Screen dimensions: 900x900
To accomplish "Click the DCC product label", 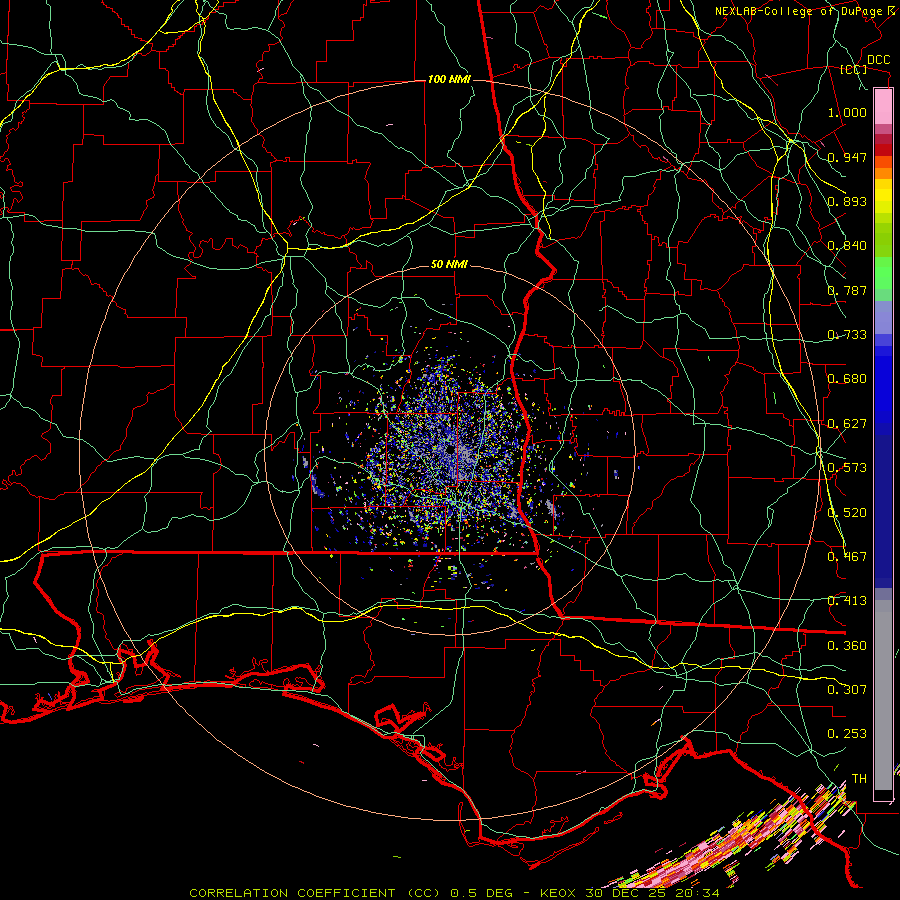I will point(878,60).
